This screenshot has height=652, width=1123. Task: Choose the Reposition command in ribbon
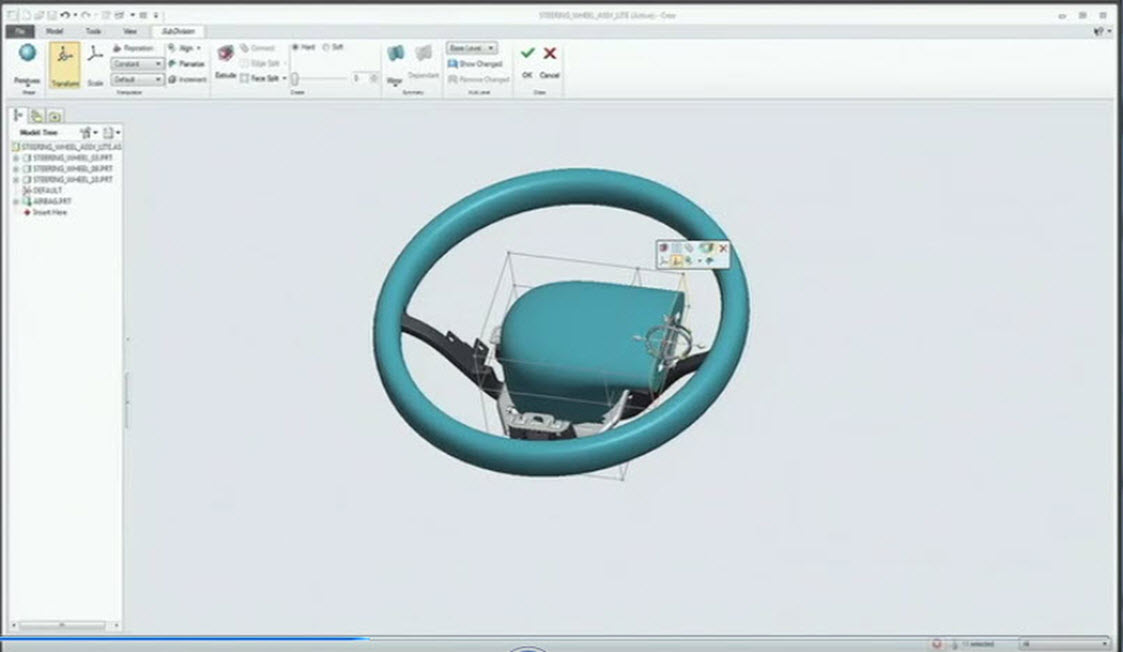pyautogui.click(x=133, y=48)
